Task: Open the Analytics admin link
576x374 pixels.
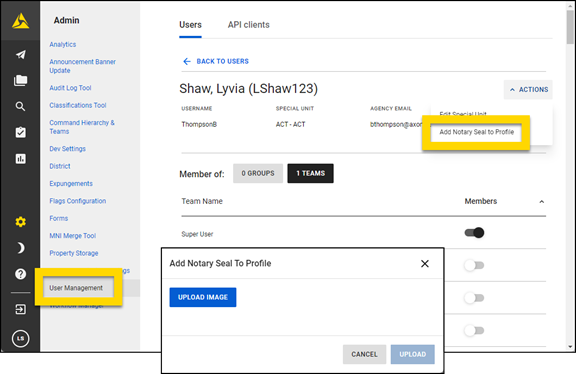Action: pos(63,44)
